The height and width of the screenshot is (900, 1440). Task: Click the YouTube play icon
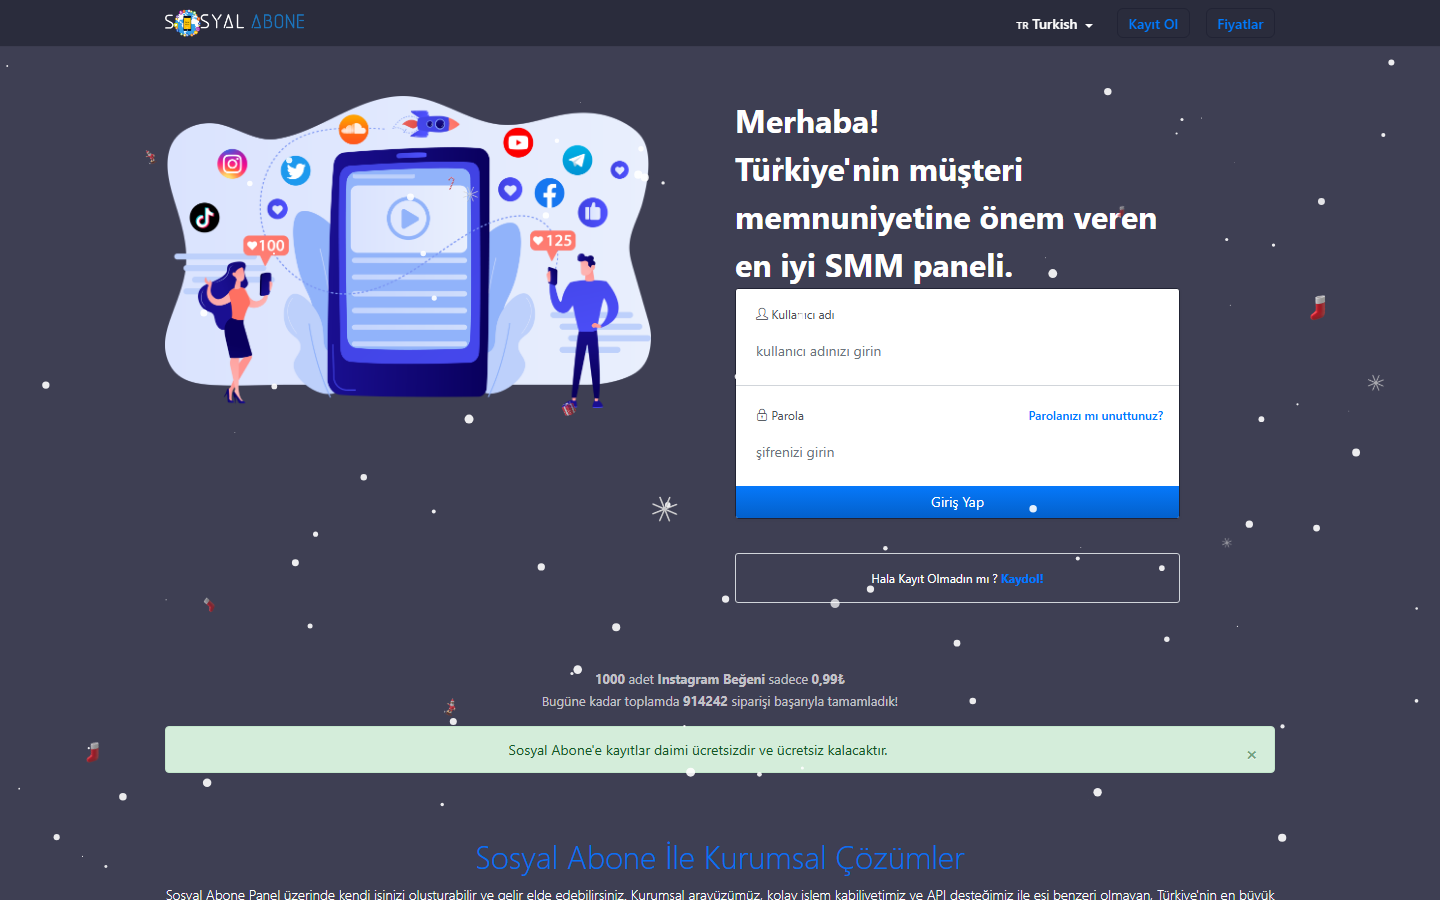click(518, 142)
